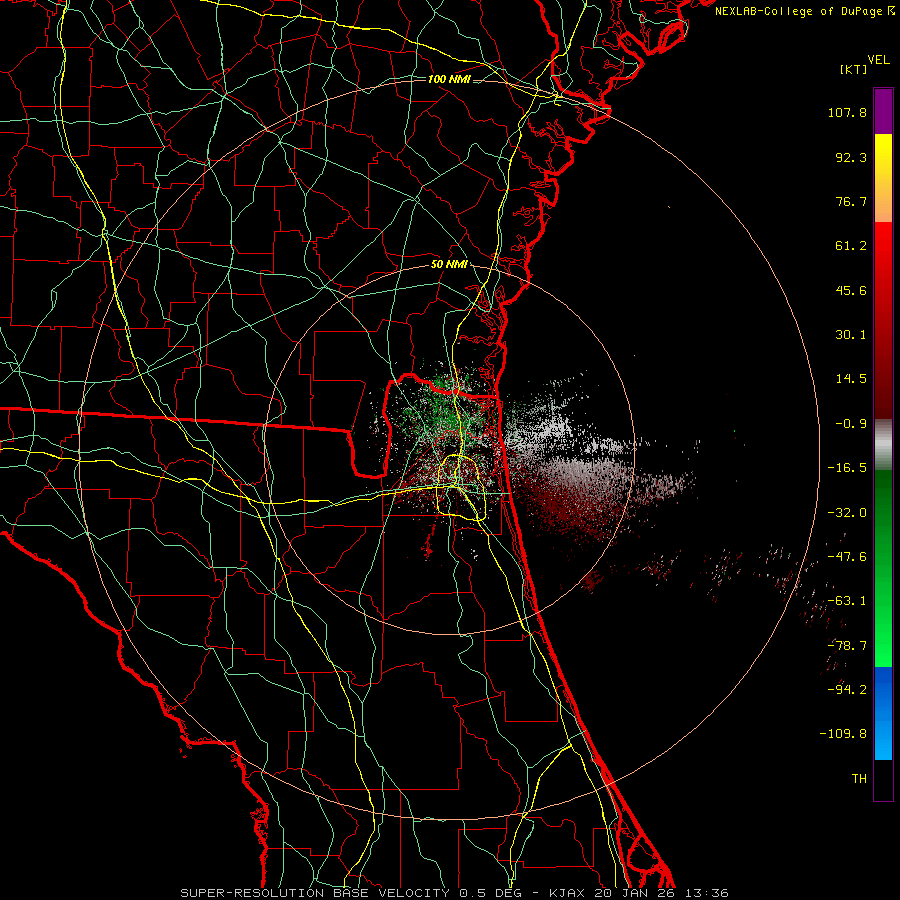This screenshot has height=900, width=900.
Task: Click the [KT] units label
Action: coord(854,69)
